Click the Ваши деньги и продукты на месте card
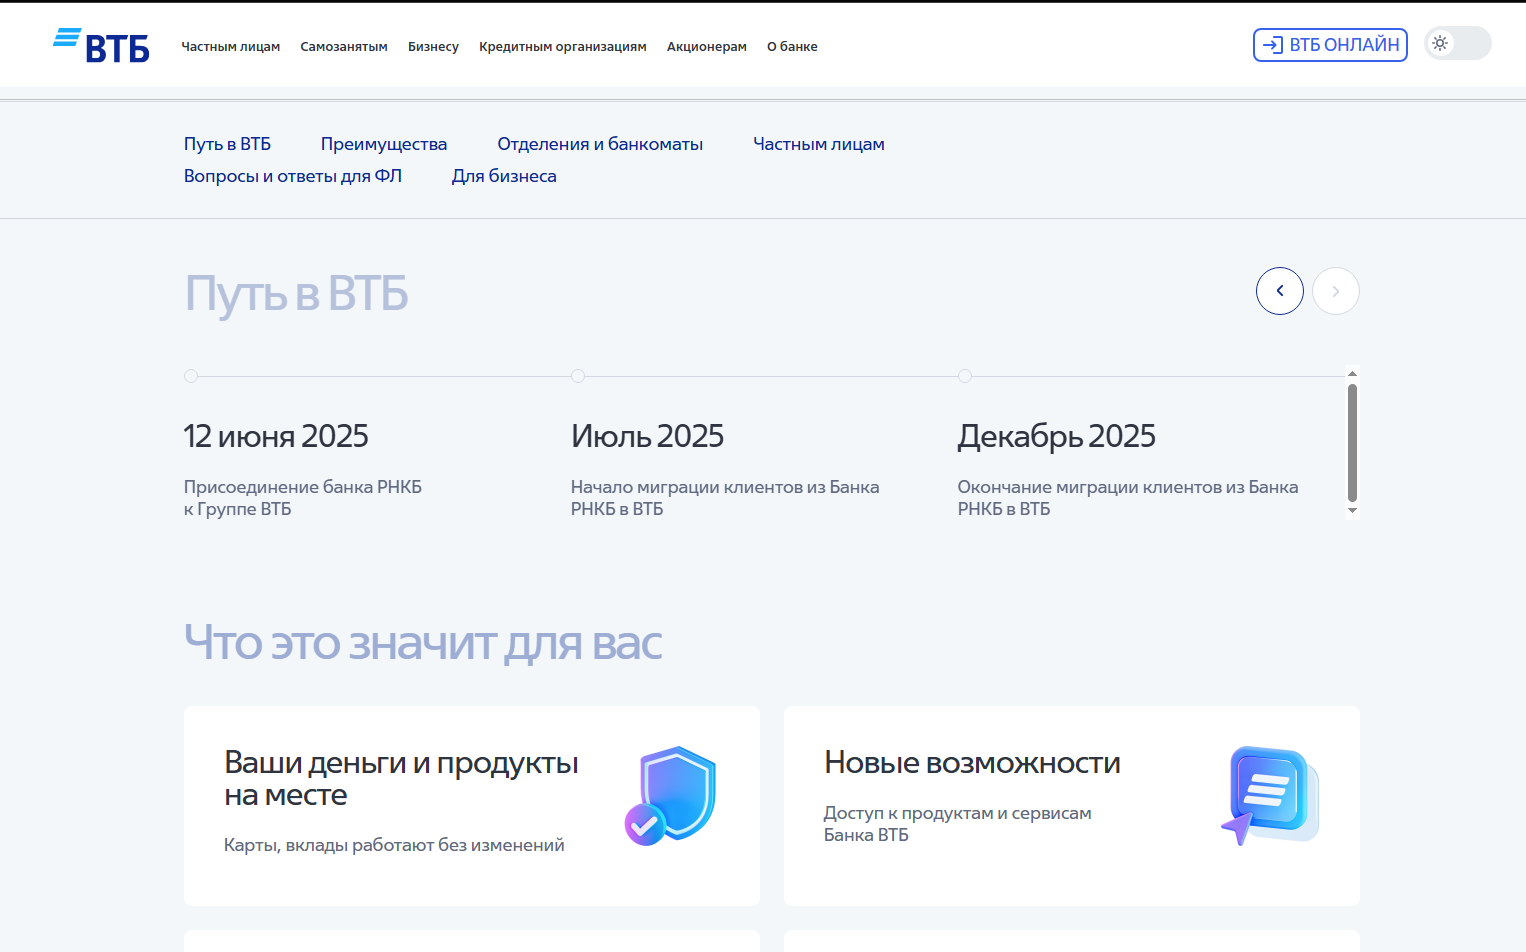This screenshot has height=952, width=1526. click(472, 806)
